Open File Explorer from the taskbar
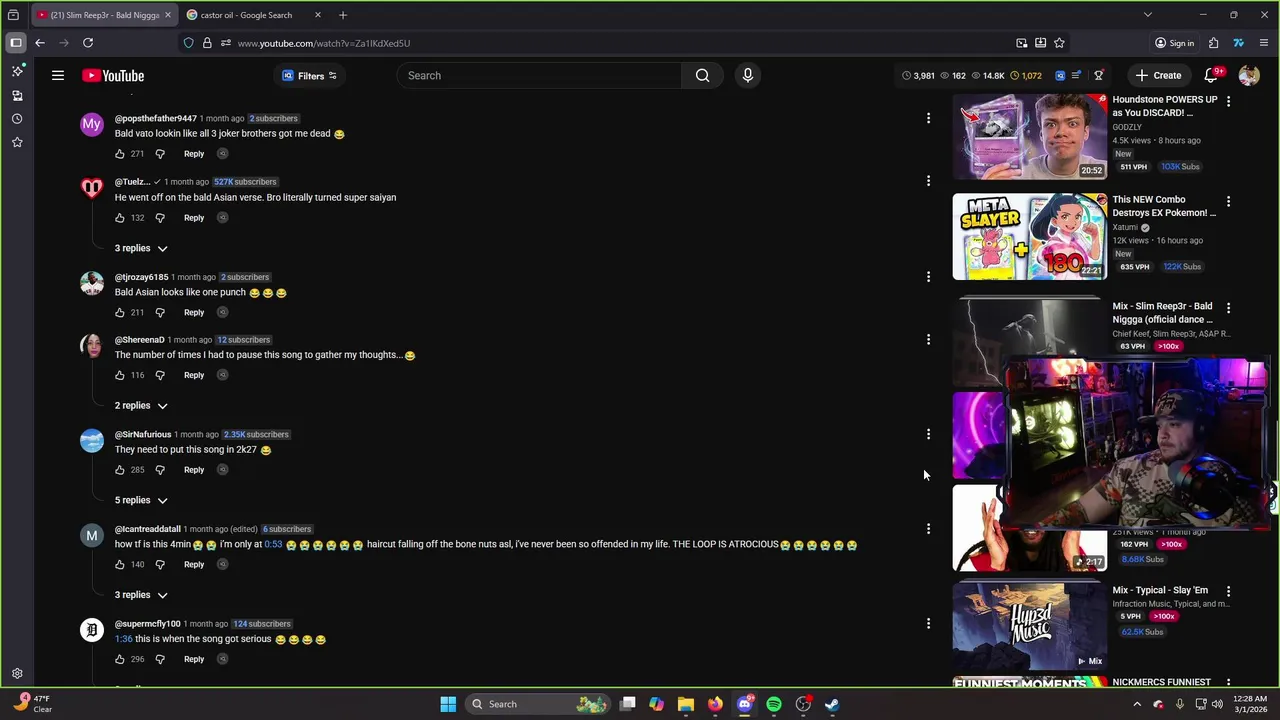 [x=686, y=704]
